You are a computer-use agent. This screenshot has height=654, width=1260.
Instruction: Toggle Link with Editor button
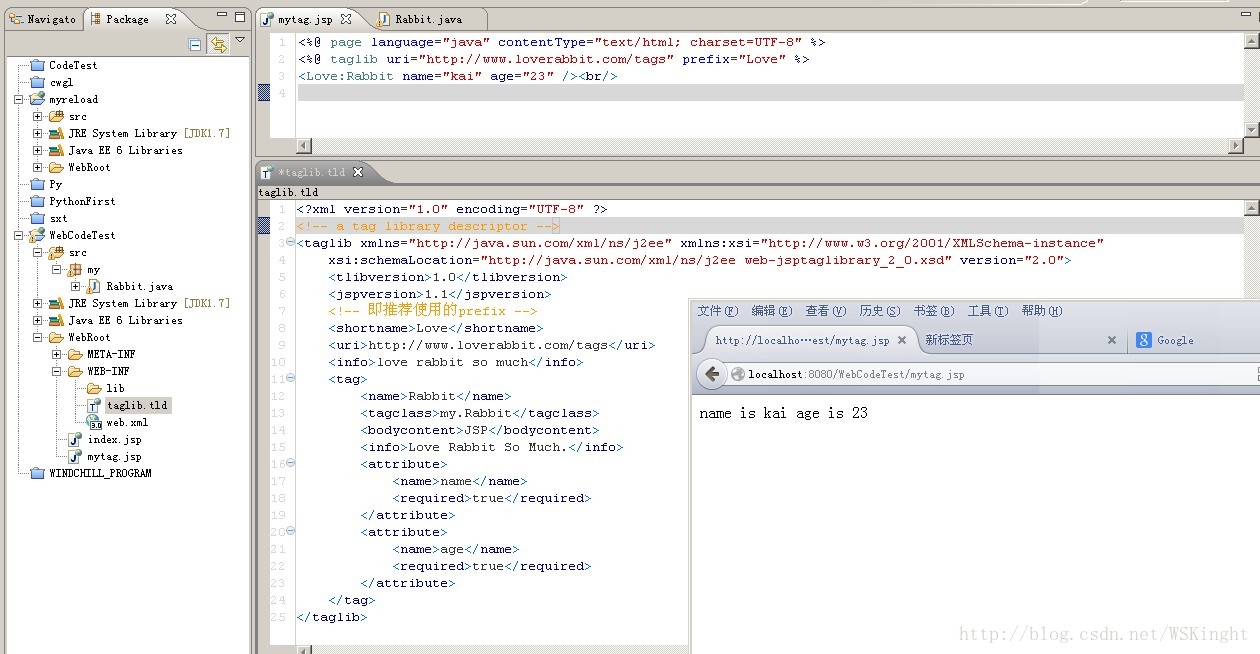218,45
